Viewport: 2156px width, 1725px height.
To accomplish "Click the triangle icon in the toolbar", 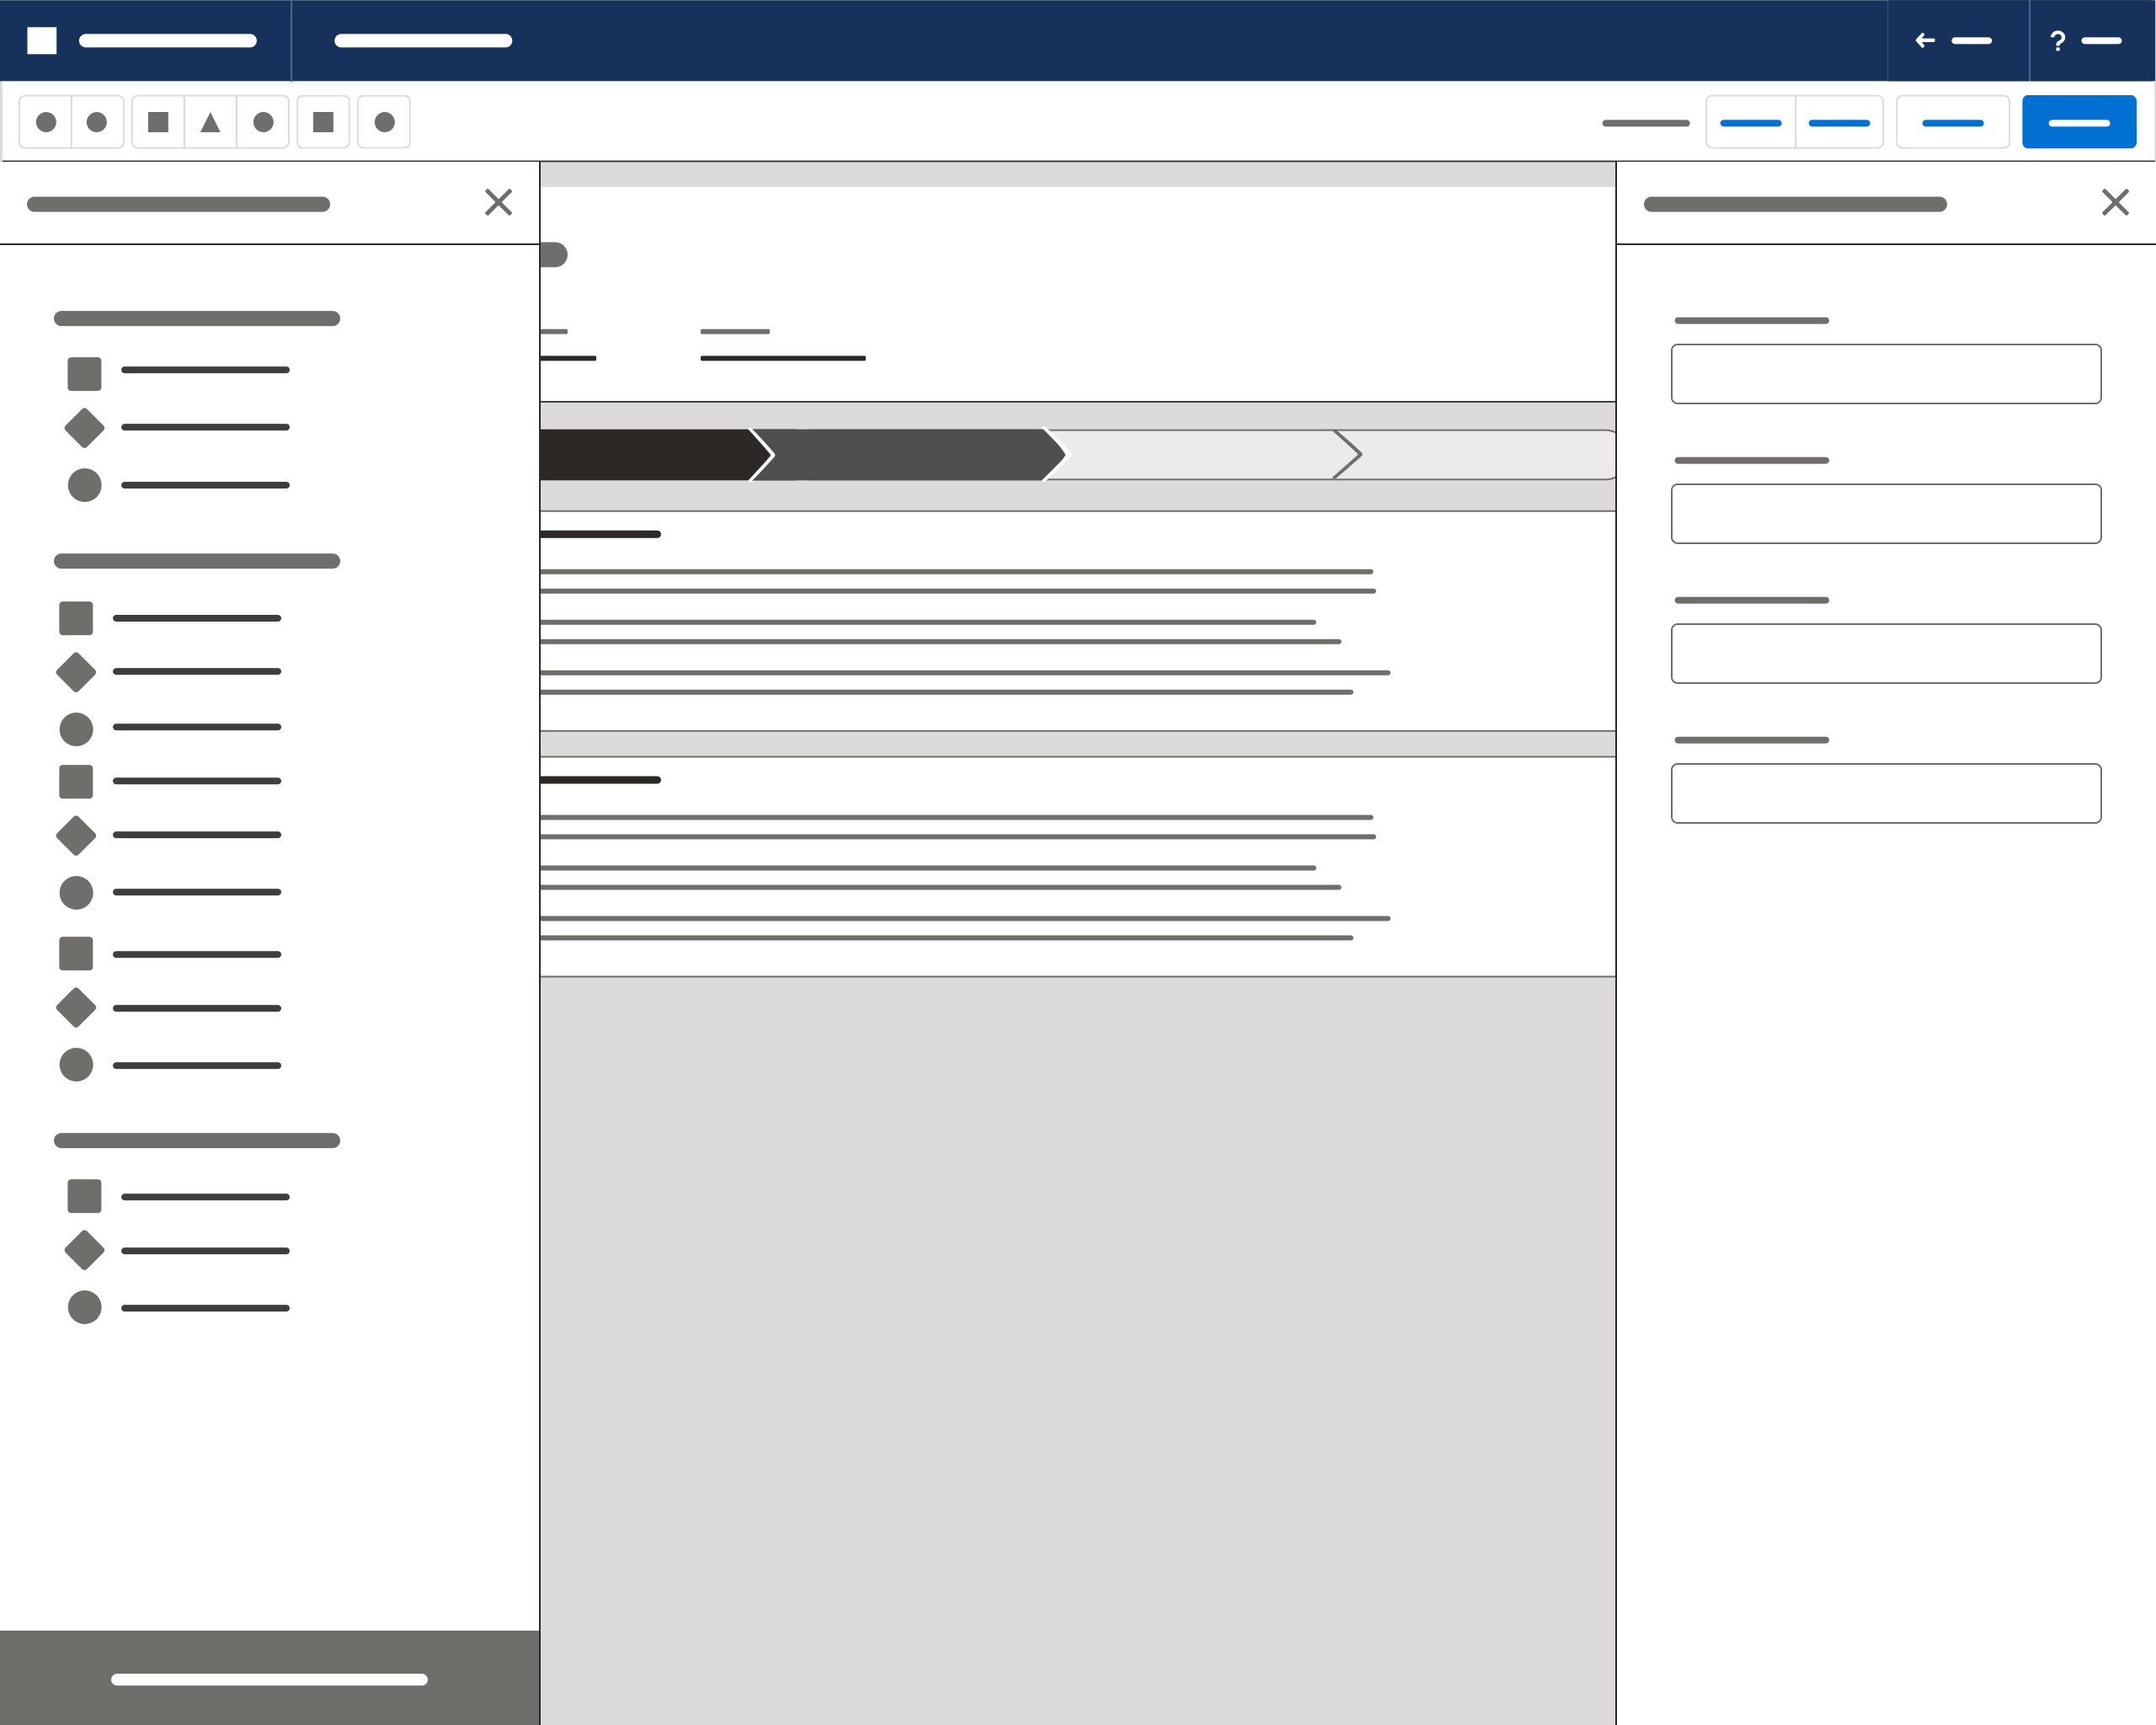I will coord(210,122).
